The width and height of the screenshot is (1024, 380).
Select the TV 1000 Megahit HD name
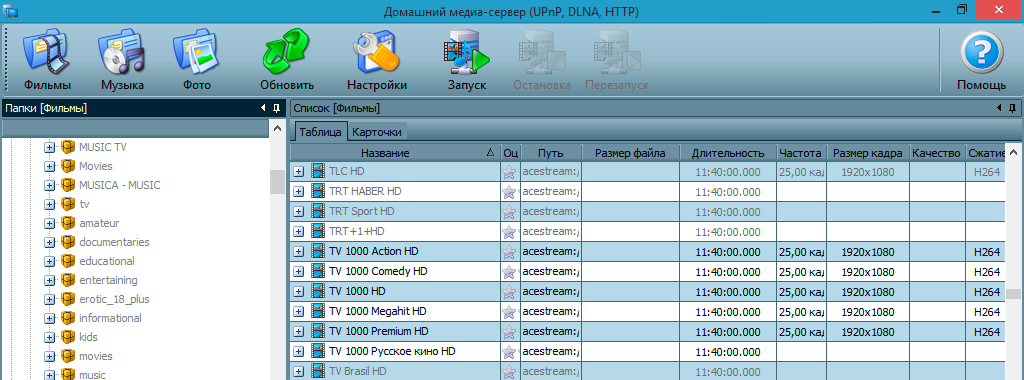377,311
